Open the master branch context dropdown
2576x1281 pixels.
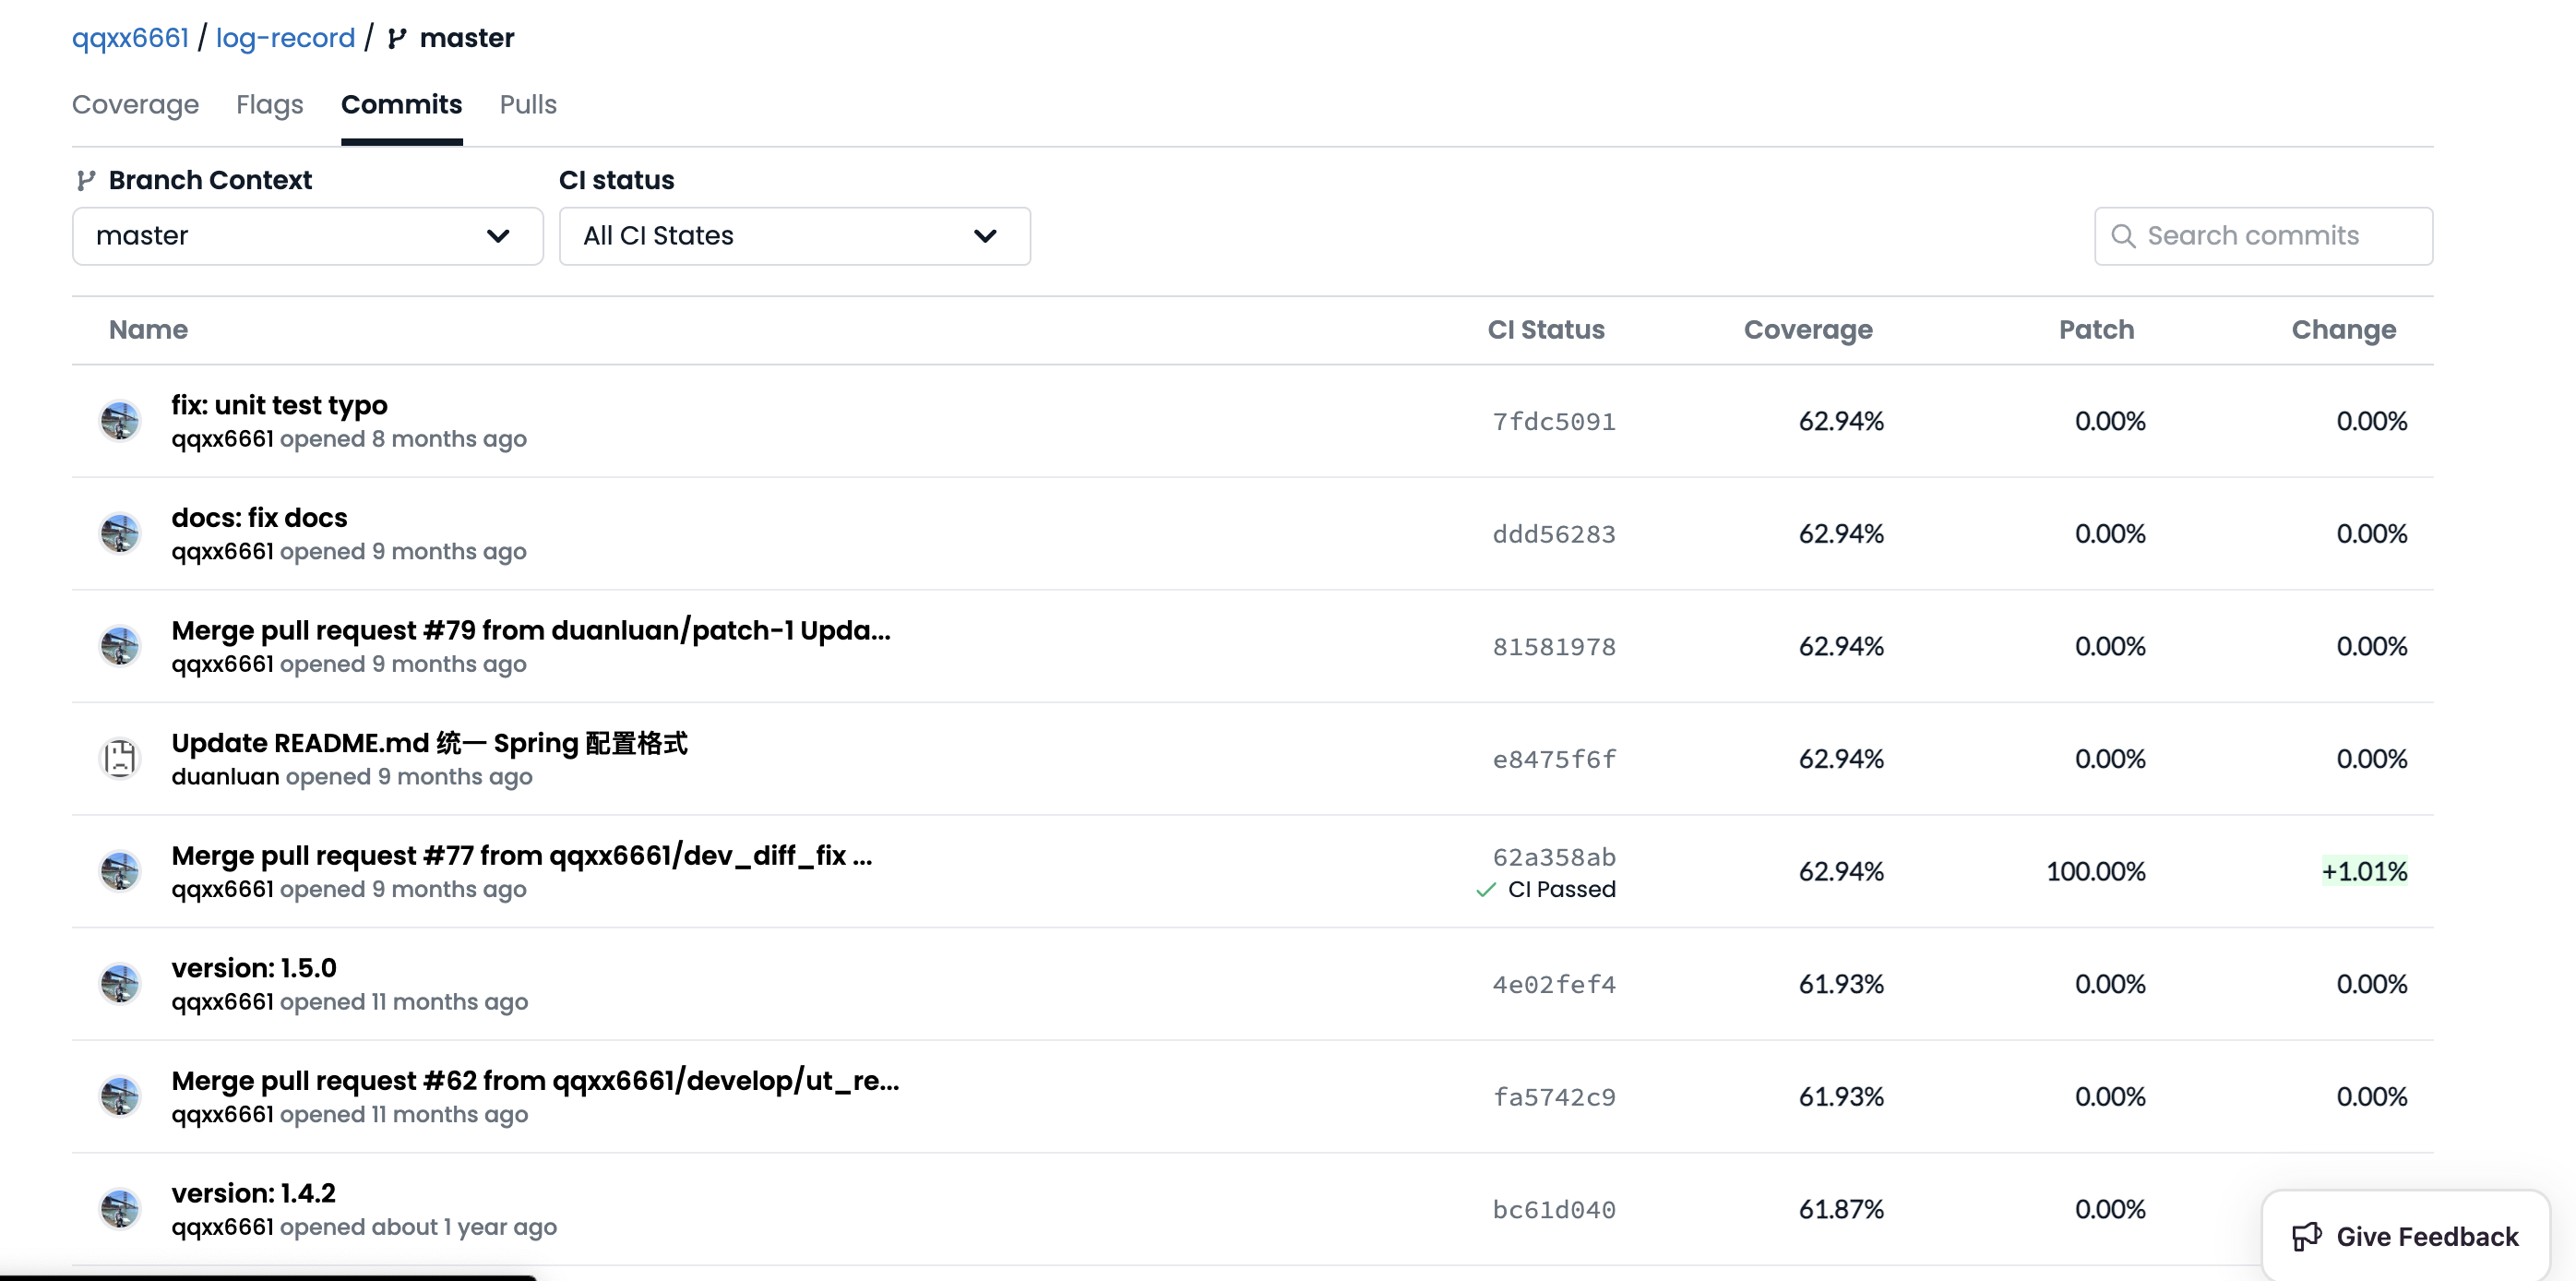[307, 236]
